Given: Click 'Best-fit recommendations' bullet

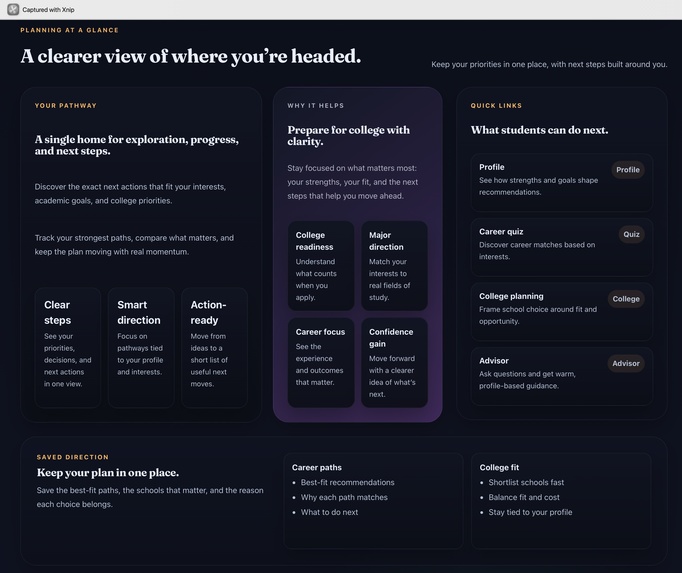Looking at the screenshot, I should point(347,483).
